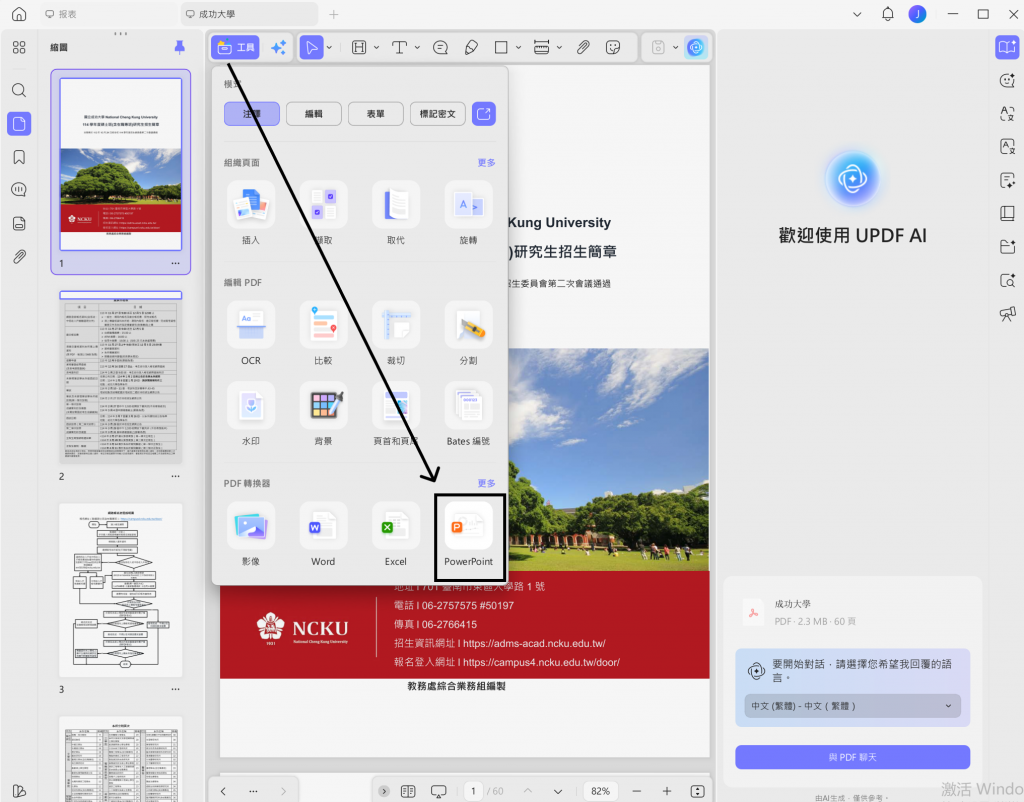Open translate icon in right sidebar
This screenshot has height=802, width=1024.
[x=1007, y=114]
